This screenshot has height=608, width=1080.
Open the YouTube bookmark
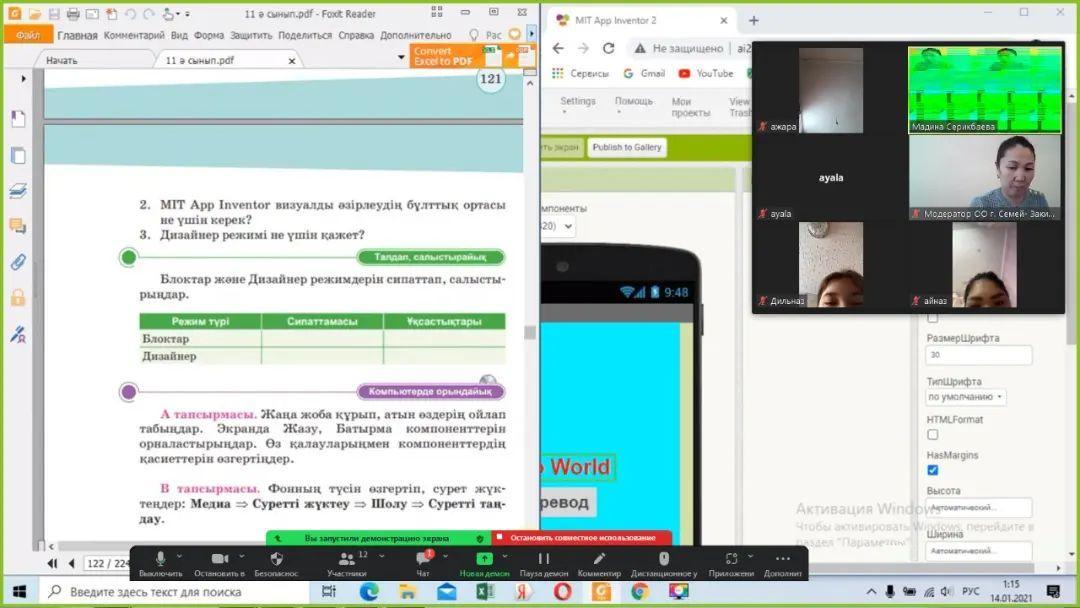click(705, 73)
